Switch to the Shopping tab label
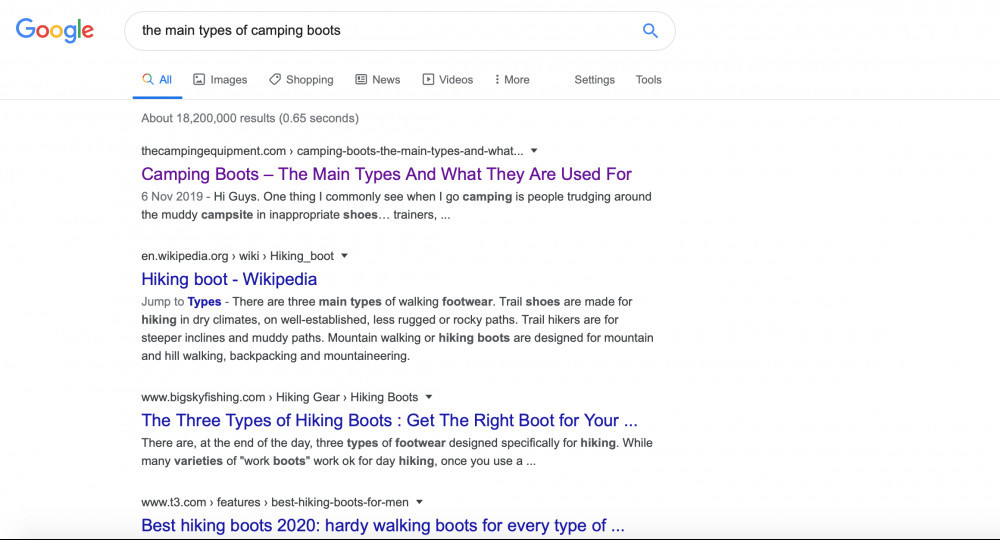Viewport: 1000px width, 540px height. click(309, 80)
